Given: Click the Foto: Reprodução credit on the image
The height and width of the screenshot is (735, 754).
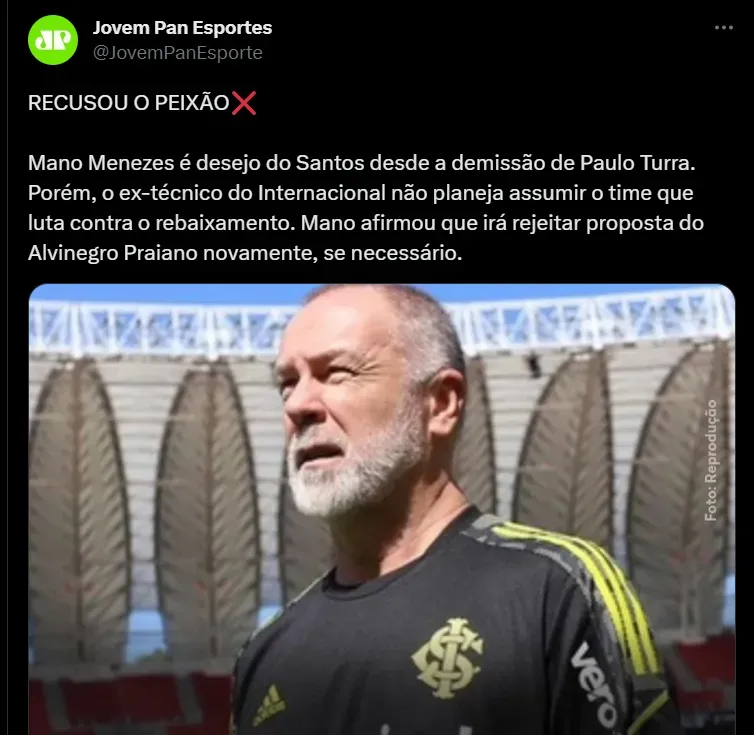Looking at the screenshot, I should pos(711,460).
